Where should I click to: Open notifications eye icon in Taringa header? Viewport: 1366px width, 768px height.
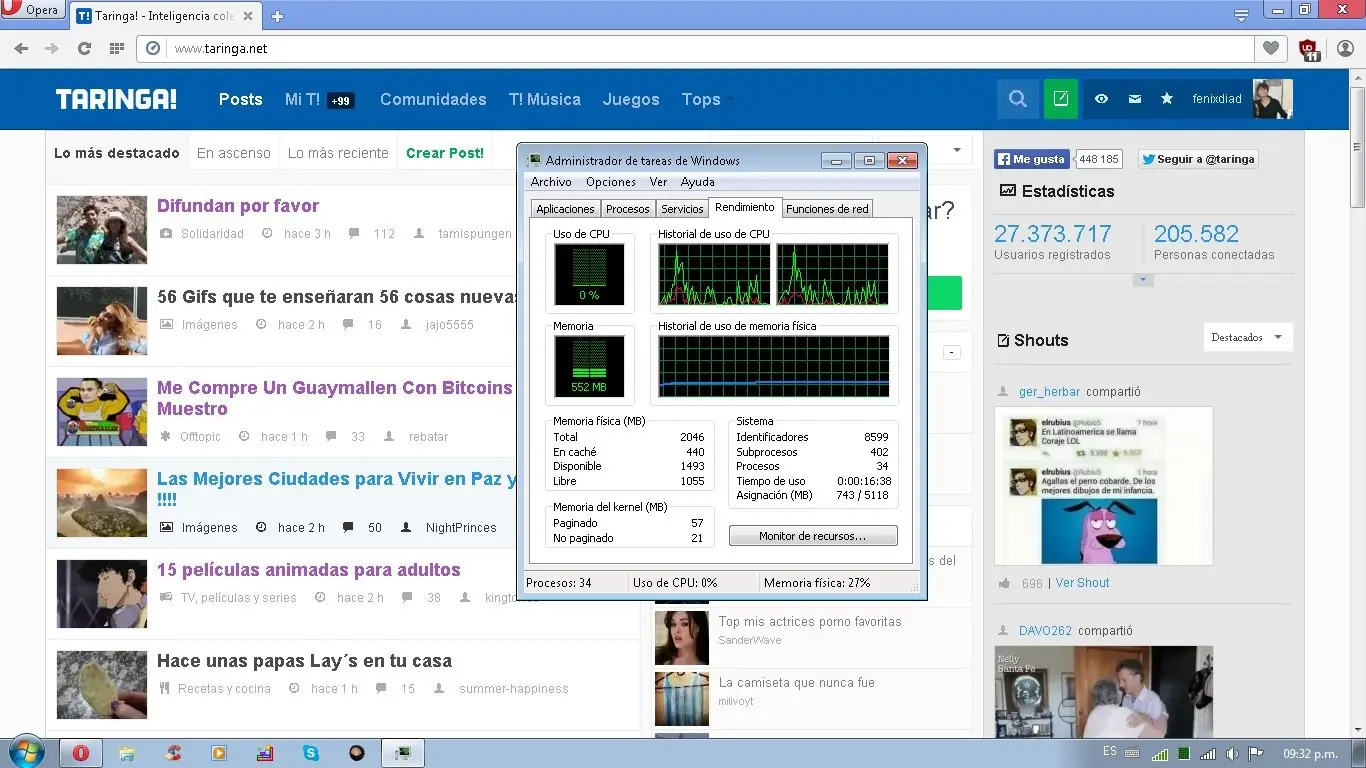tap(1101, 99)
